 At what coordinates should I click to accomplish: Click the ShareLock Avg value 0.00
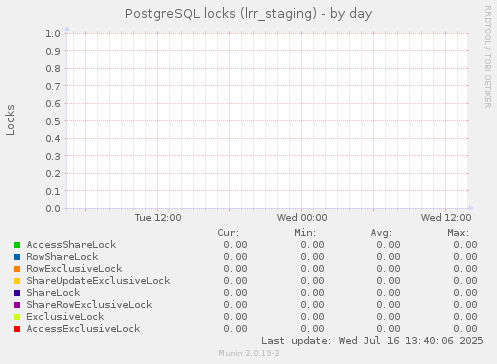(x=388, y=293)
